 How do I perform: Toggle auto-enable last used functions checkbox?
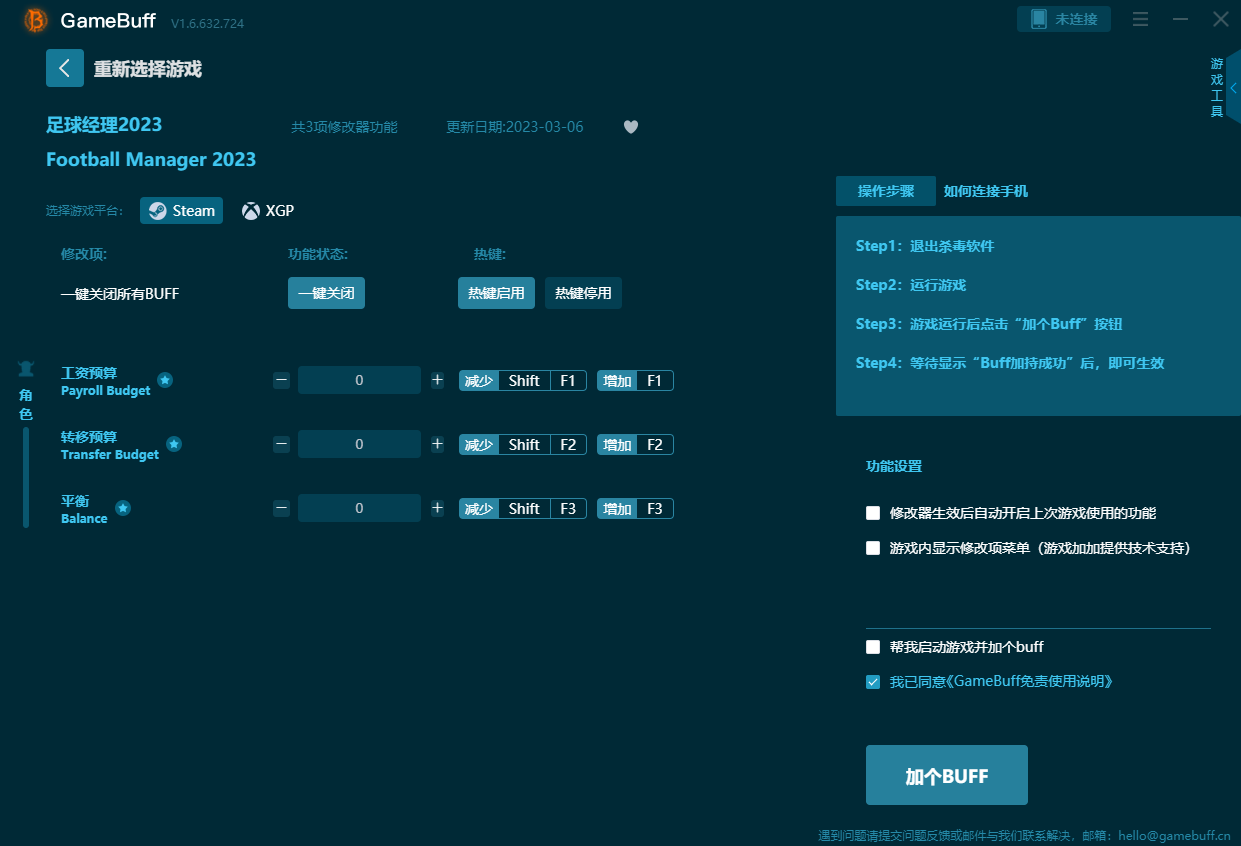click(873, 513)
